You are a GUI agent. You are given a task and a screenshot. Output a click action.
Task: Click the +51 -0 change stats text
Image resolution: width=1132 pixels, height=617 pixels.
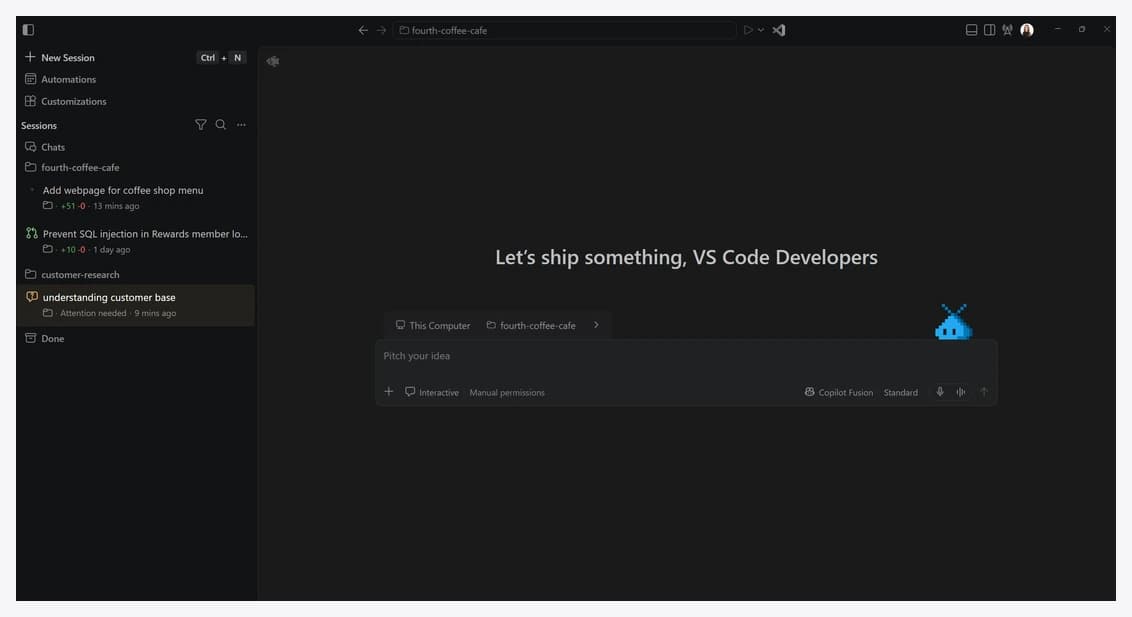[73, 206]
